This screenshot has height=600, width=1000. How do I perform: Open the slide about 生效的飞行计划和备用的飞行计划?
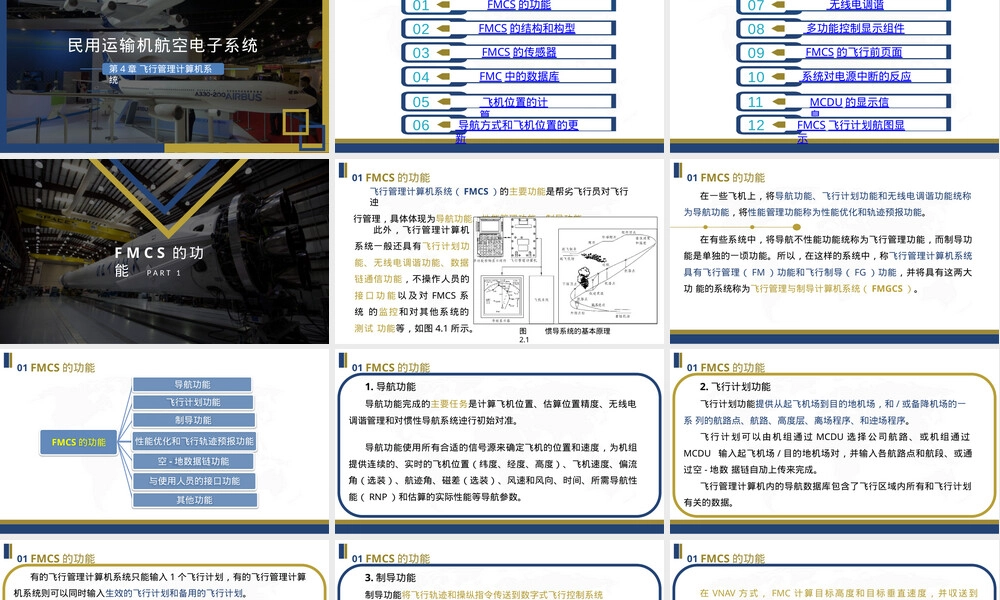click(x=164, y=571)
